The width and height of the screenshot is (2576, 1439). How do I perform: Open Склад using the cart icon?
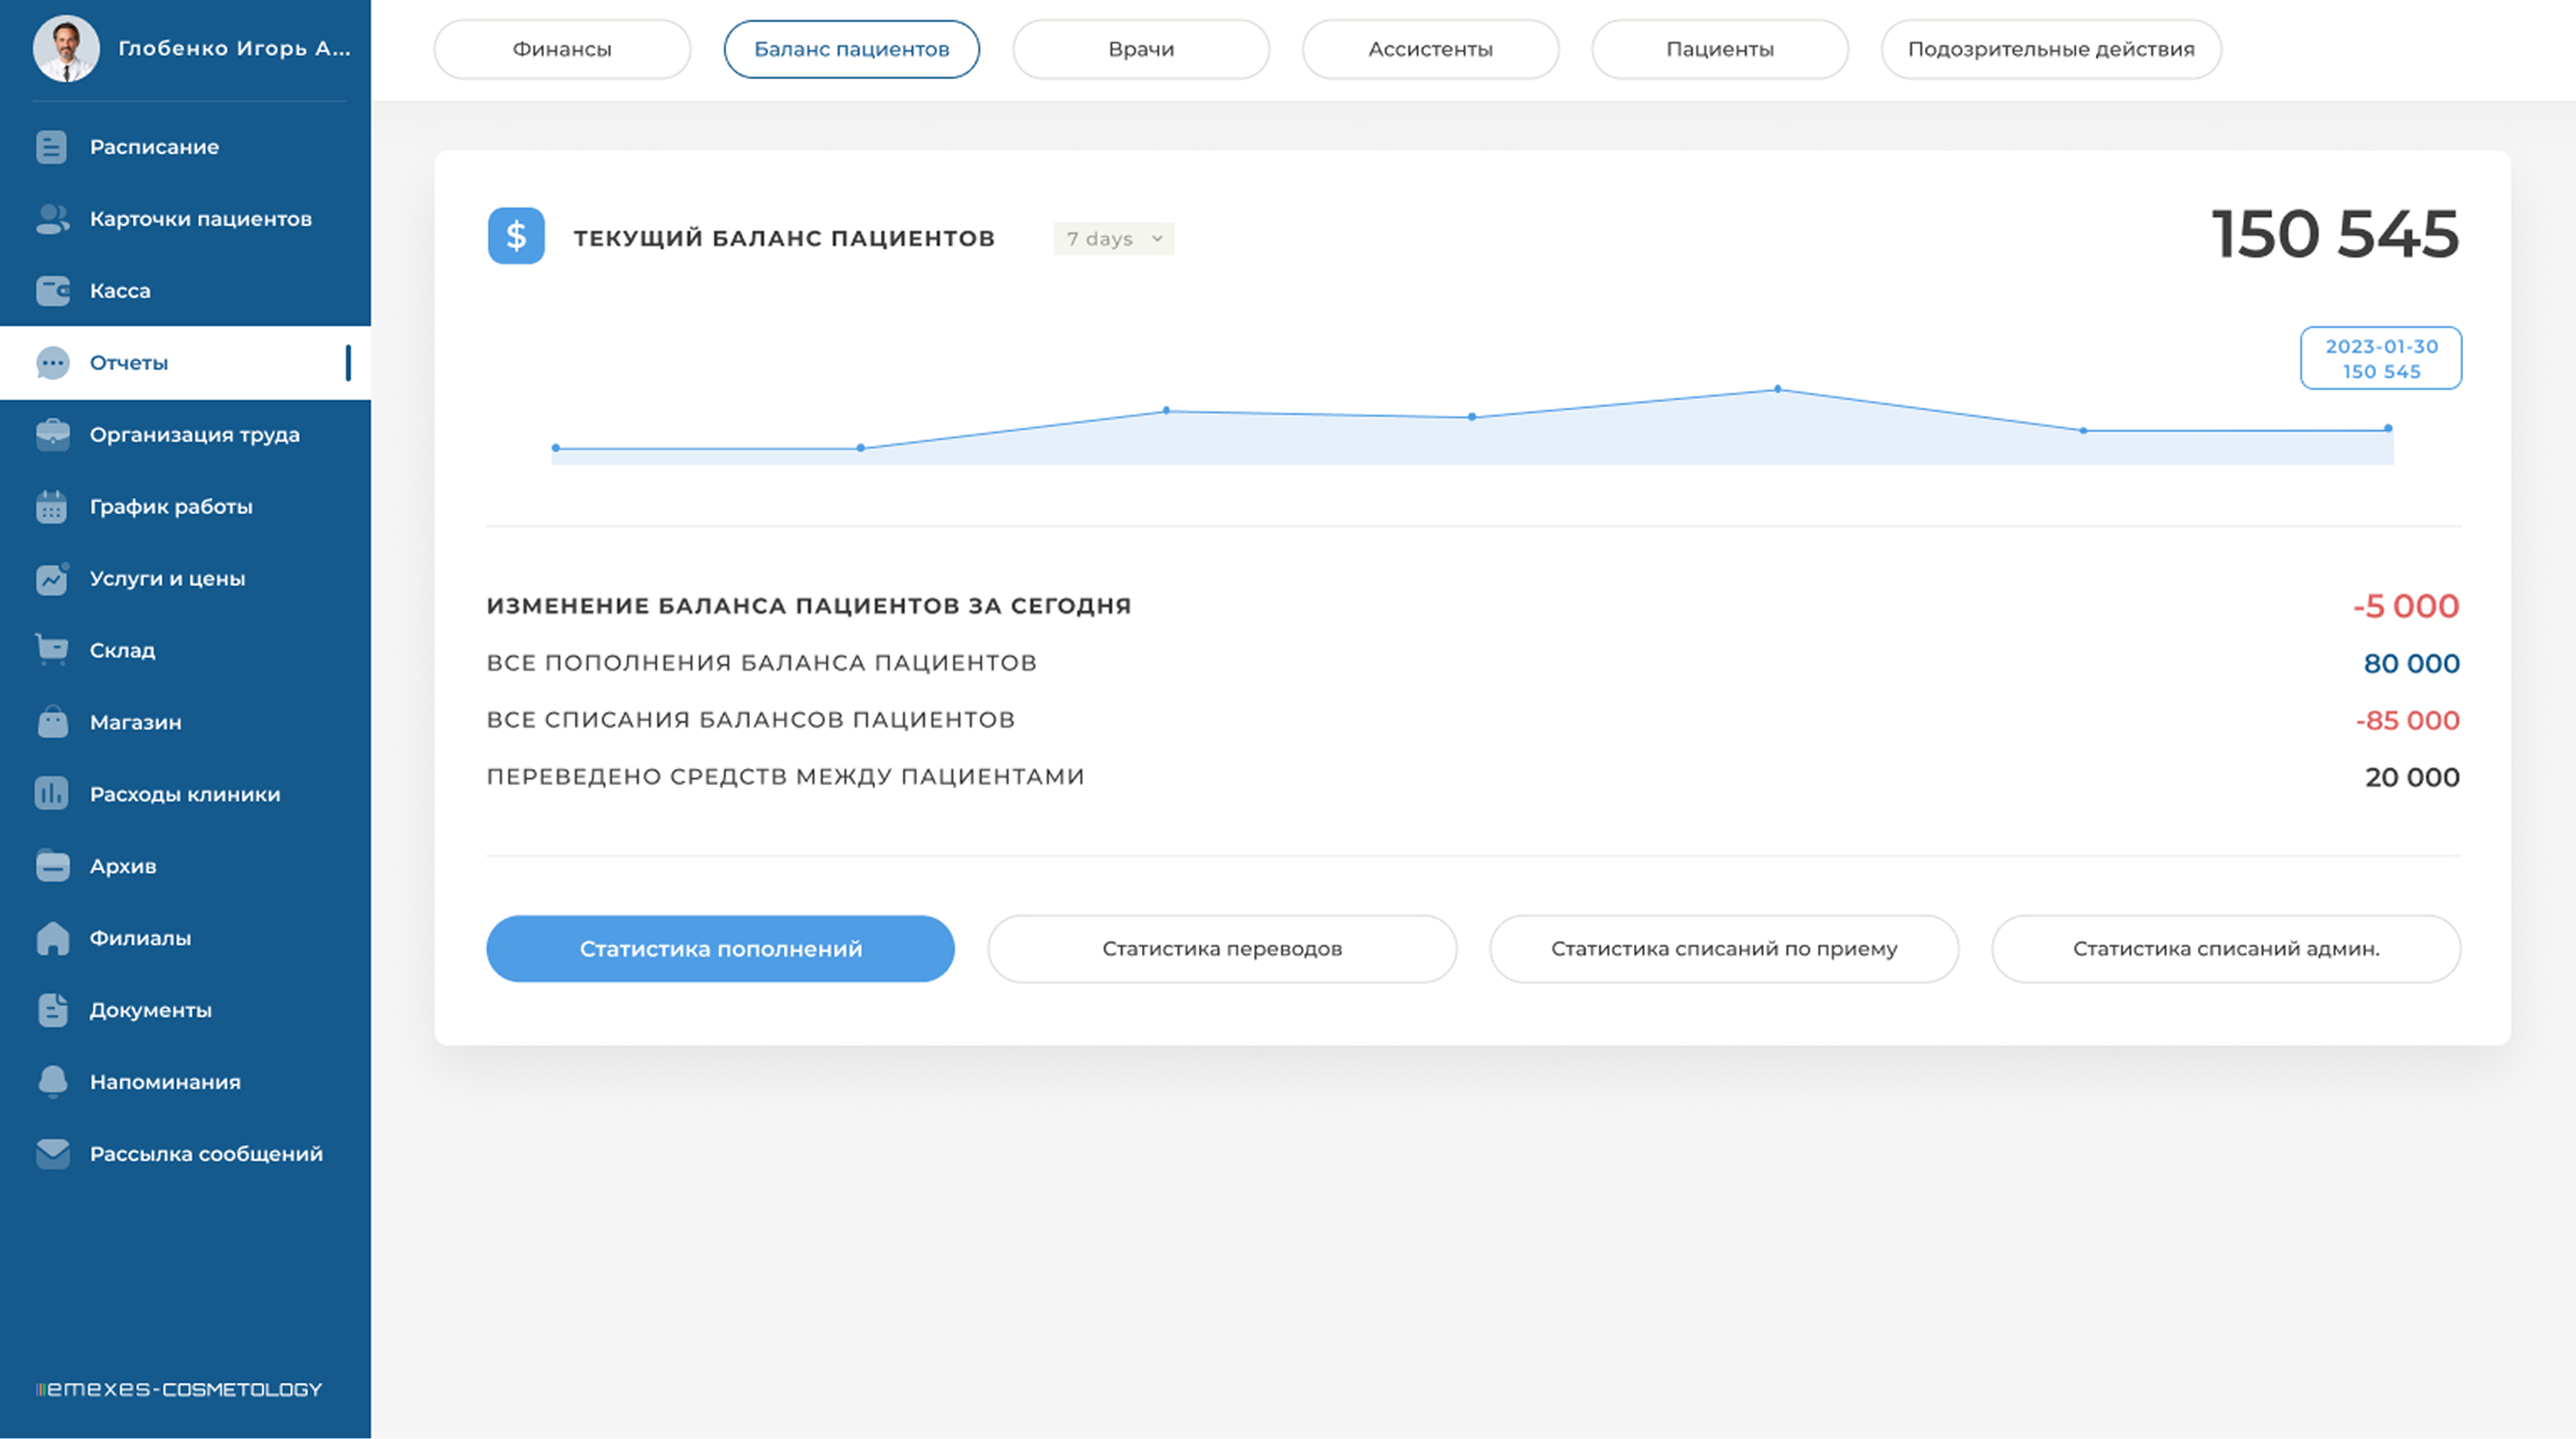coord(51,650)
